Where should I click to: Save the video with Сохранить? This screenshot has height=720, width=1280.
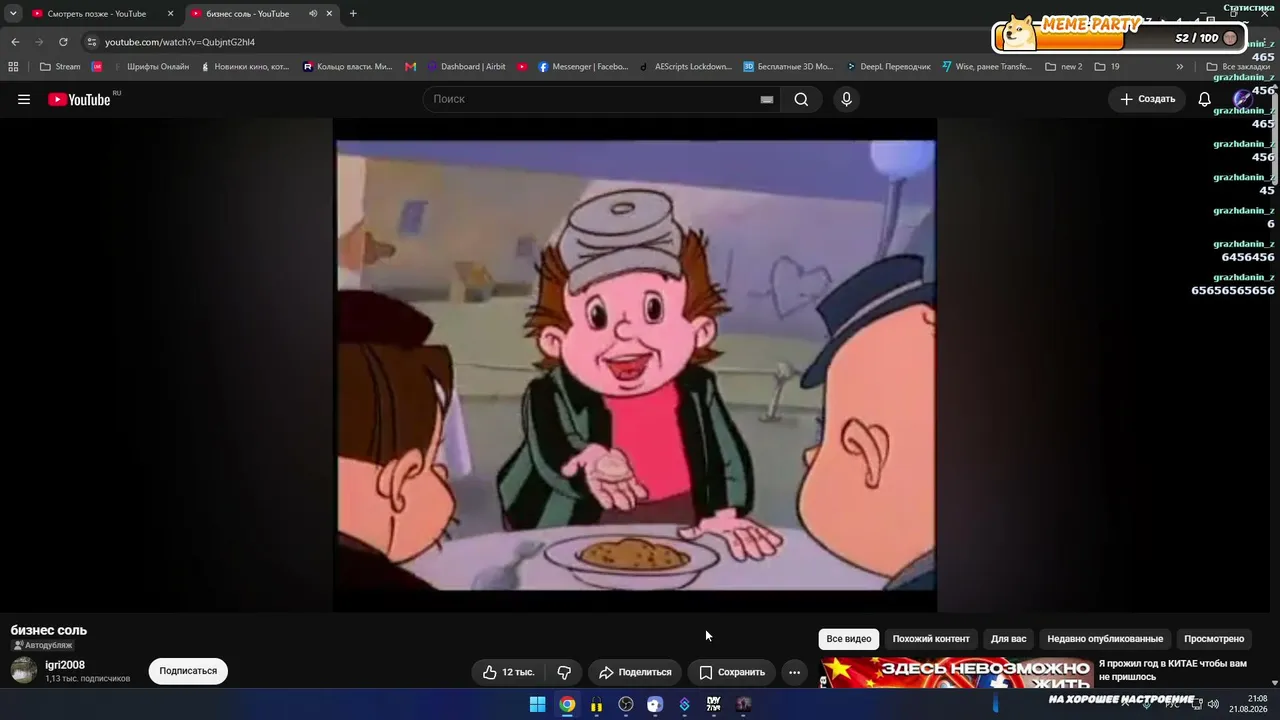(x=732, y=672)
